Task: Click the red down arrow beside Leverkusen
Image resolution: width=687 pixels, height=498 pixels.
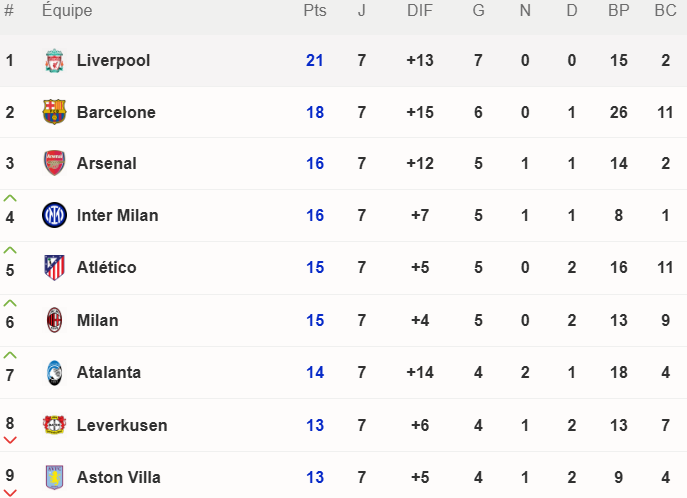Action: pos(10,440)
